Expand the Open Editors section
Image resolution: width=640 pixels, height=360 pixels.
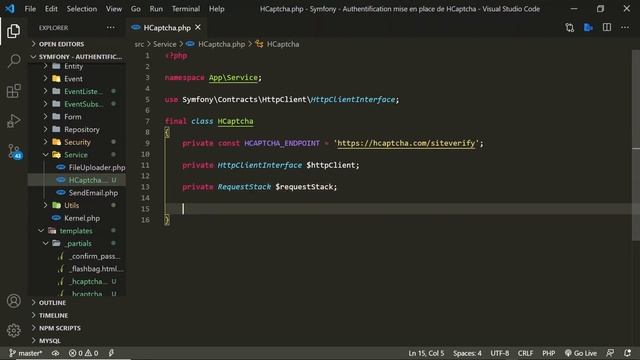pos(61,44)
